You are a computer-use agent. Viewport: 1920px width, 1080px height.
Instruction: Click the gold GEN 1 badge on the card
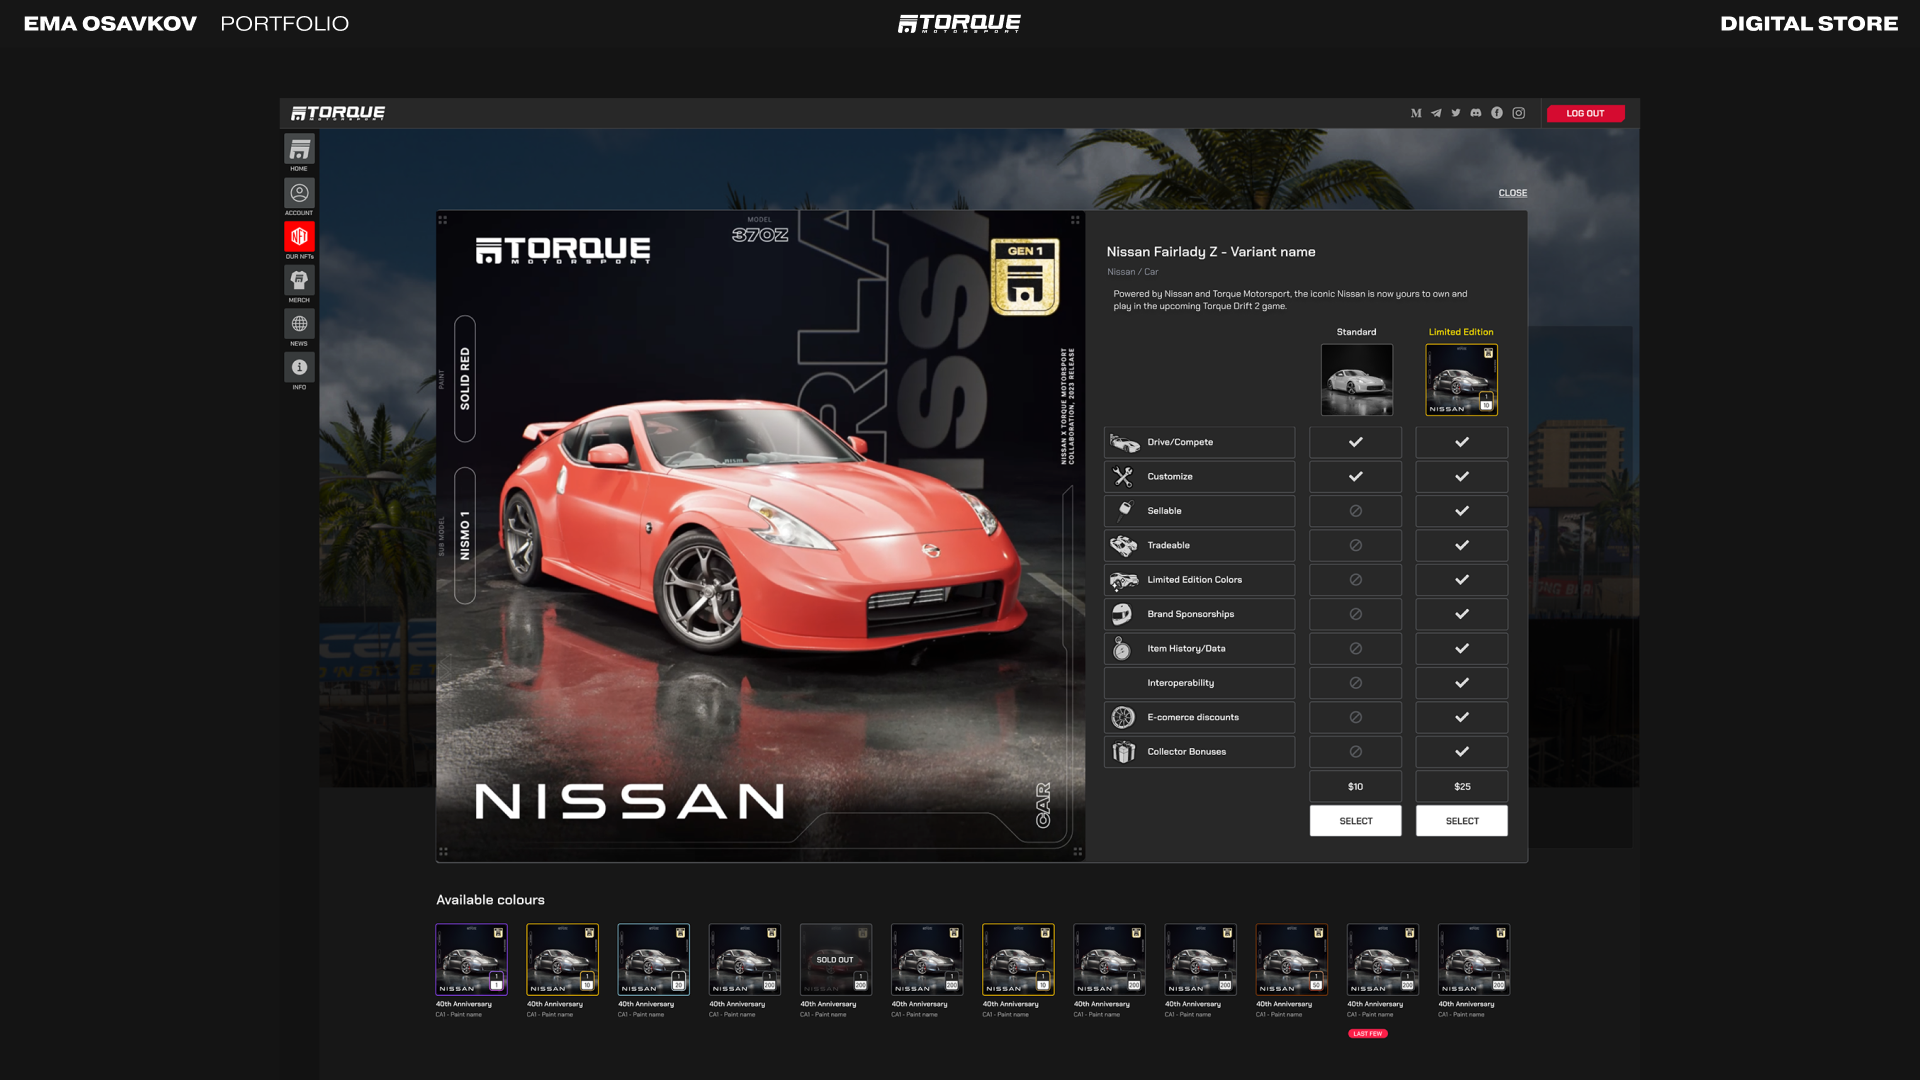1025,277
